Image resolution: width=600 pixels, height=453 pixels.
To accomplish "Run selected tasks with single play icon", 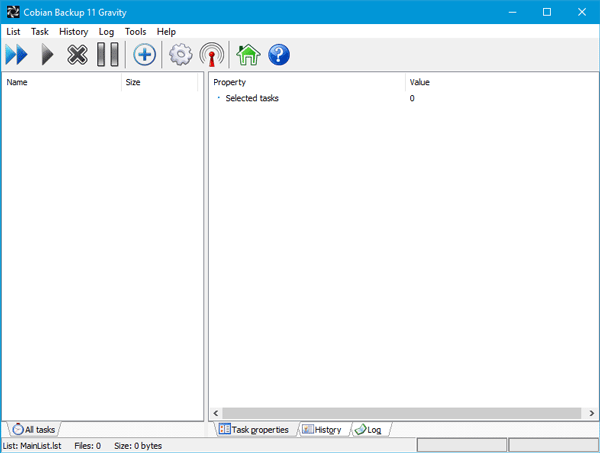I will click(x=47, y=54).
